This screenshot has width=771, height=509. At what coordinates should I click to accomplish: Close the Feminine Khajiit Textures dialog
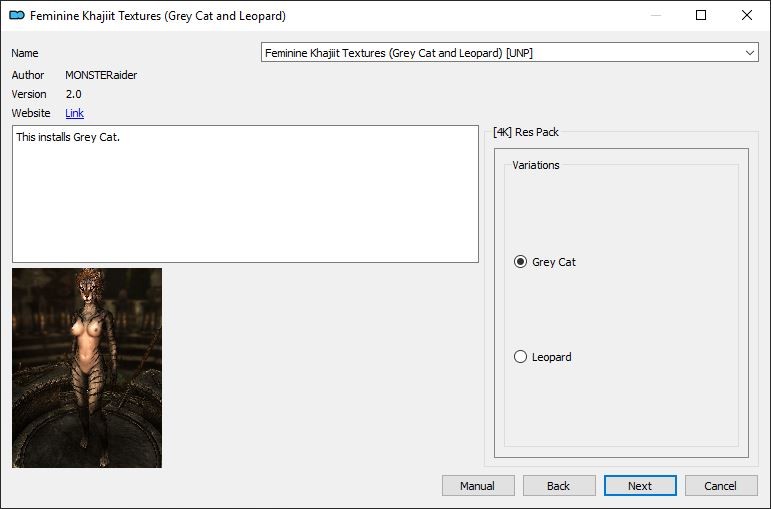[746, 15]
